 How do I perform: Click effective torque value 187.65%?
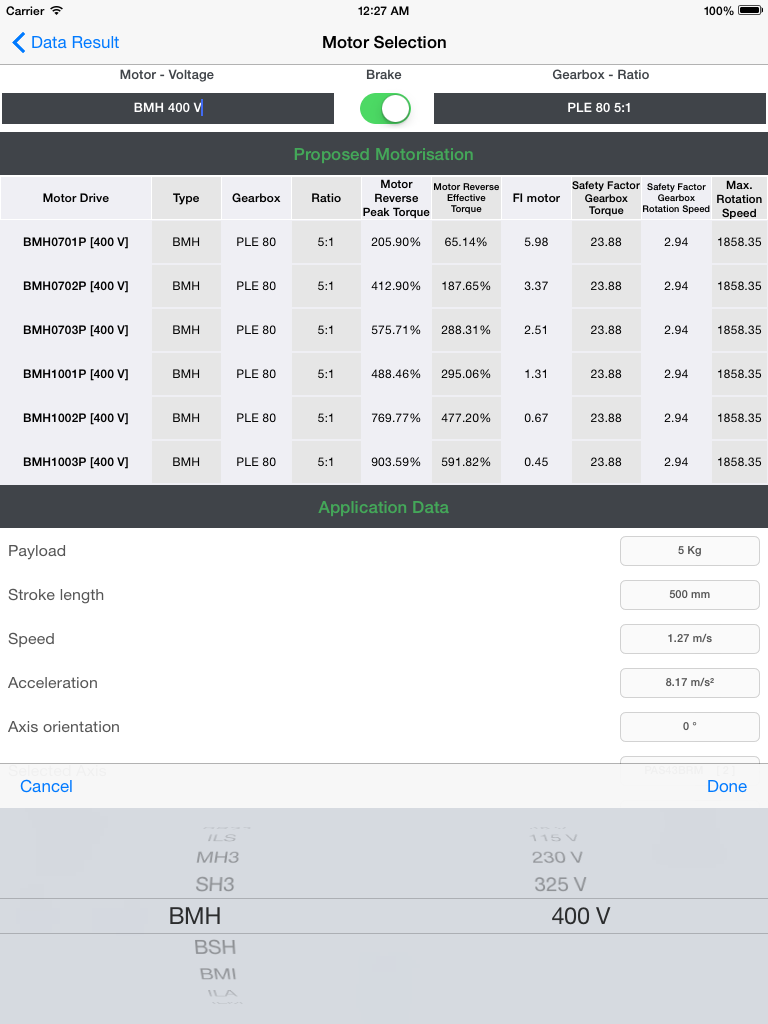[466, 286]
